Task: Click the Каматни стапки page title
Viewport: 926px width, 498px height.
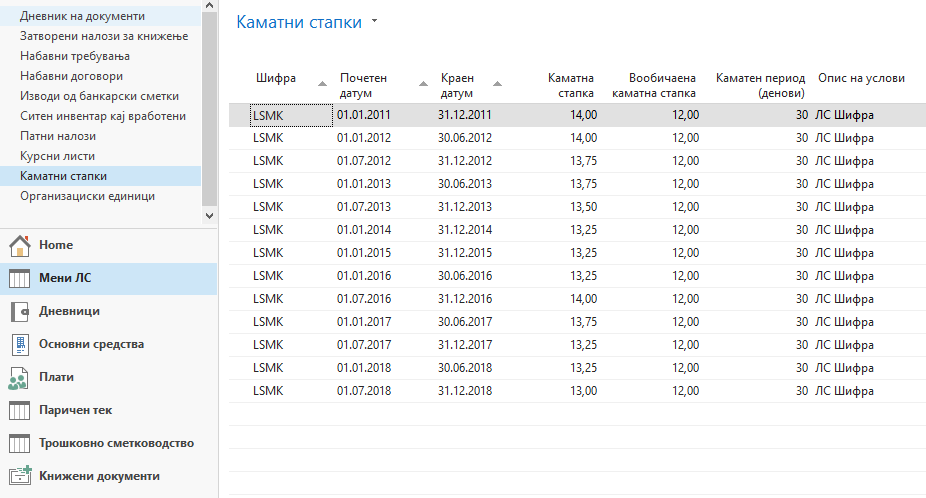Action: pos(299,22)
